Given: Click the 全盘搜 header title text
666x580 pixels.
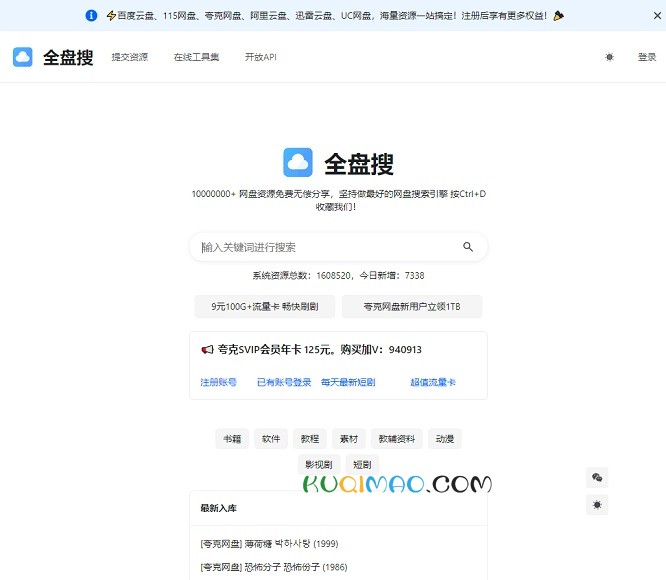Looking at the screenshot, I should click(x=68, y=57).
